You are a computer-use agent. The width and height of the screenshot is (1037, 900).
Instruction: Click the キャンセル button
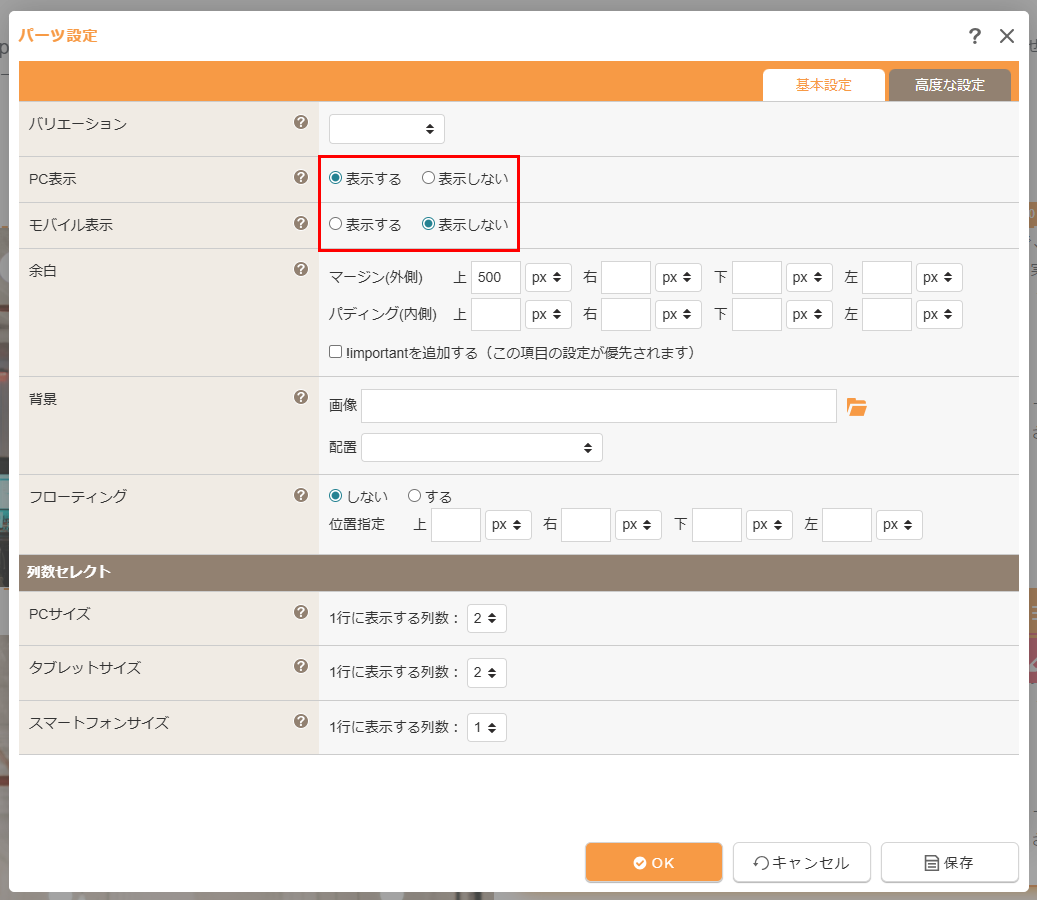pyautogui.click(x=802, y=862)
